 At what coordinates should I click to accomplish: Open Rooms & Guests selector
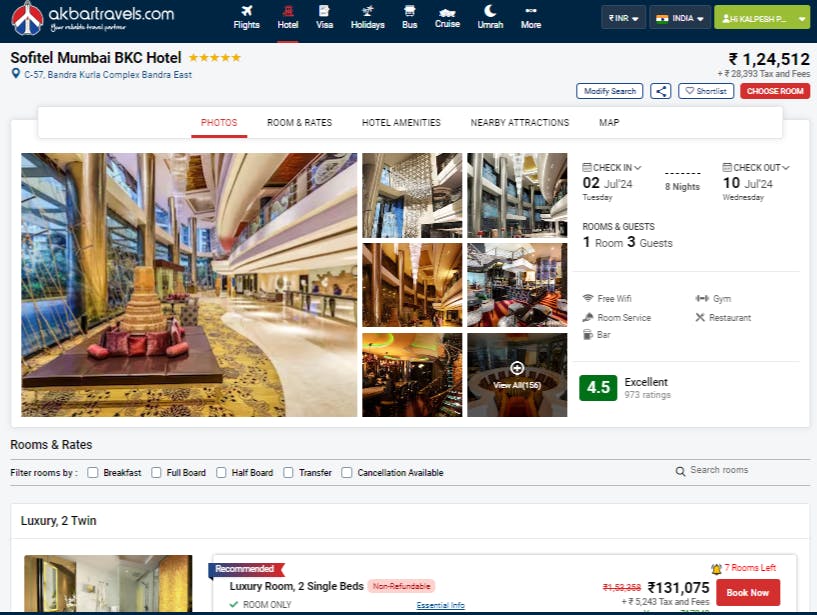[x=627, y=236]
